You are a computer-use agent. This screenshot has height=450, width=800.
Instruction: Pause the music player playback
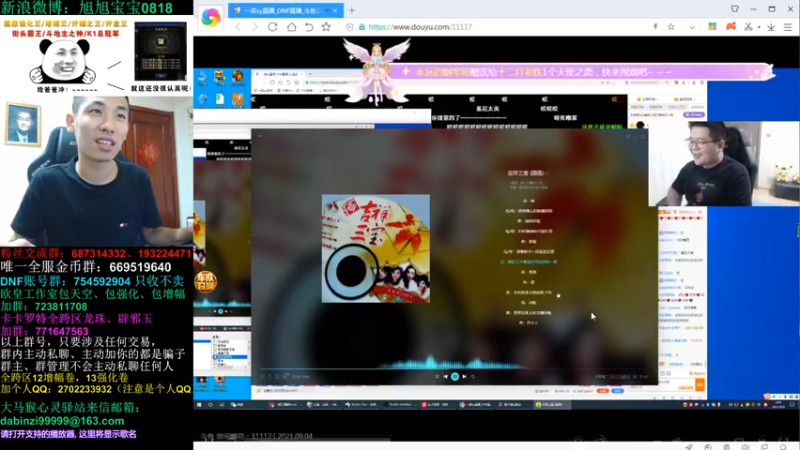(455, 377)
